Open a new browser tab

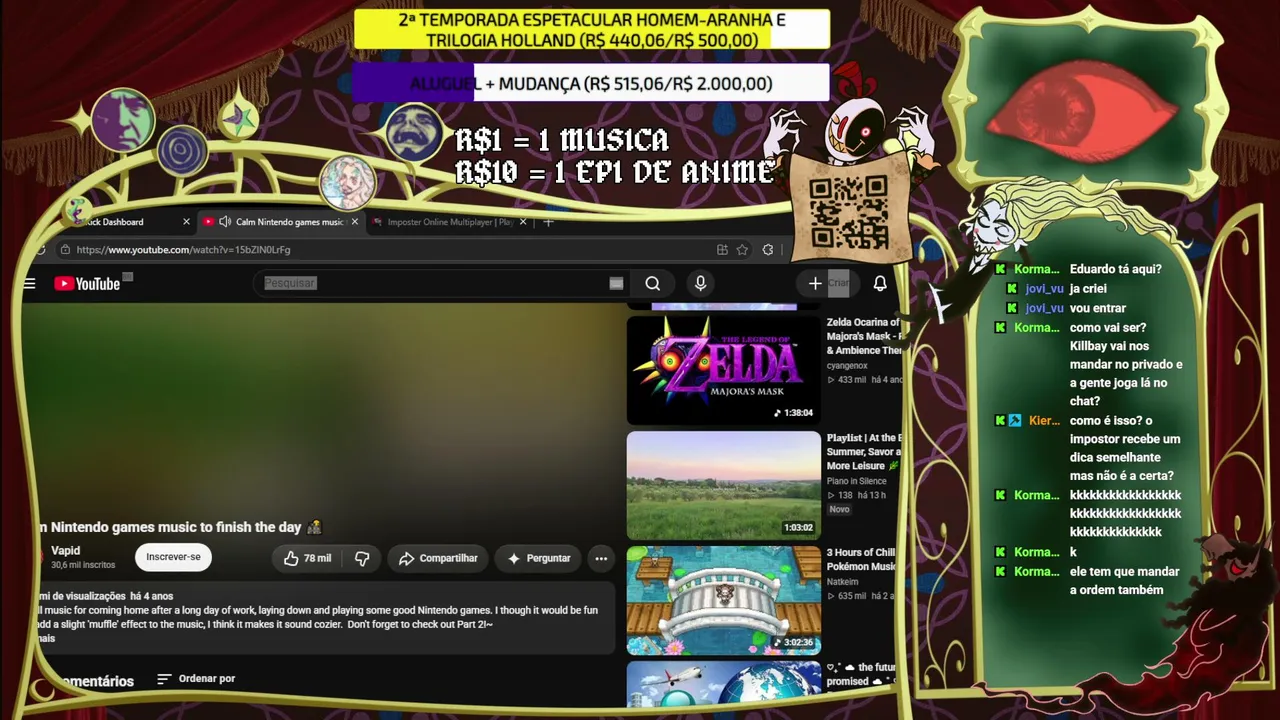pos(548,222)
